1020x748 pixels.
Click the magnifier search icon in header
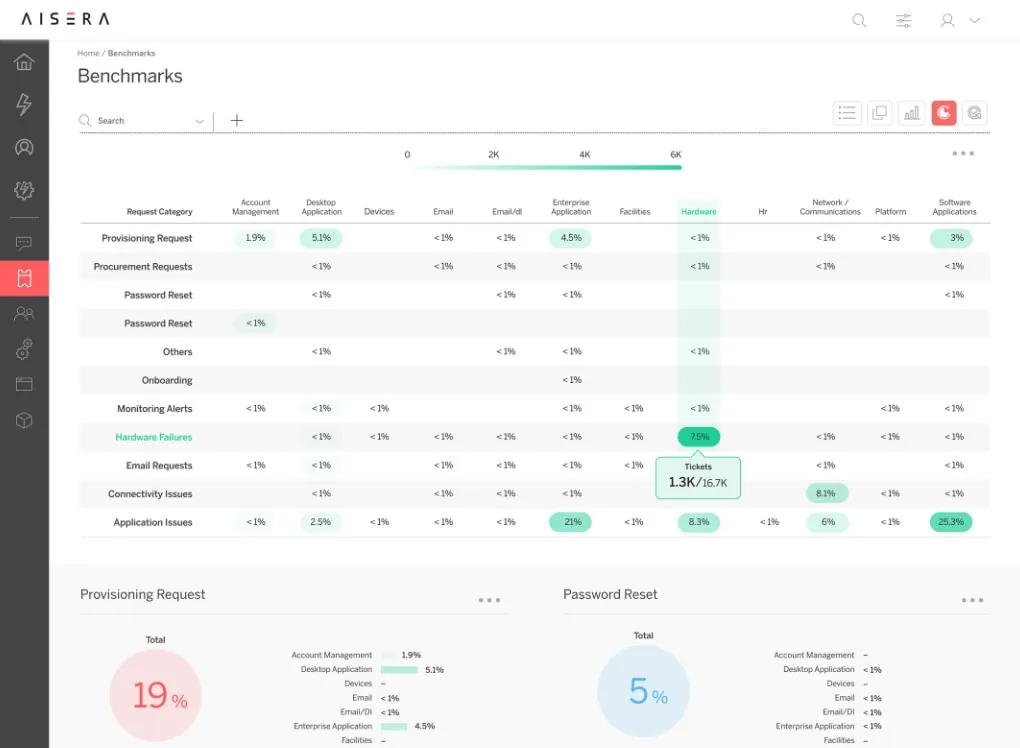859,20
